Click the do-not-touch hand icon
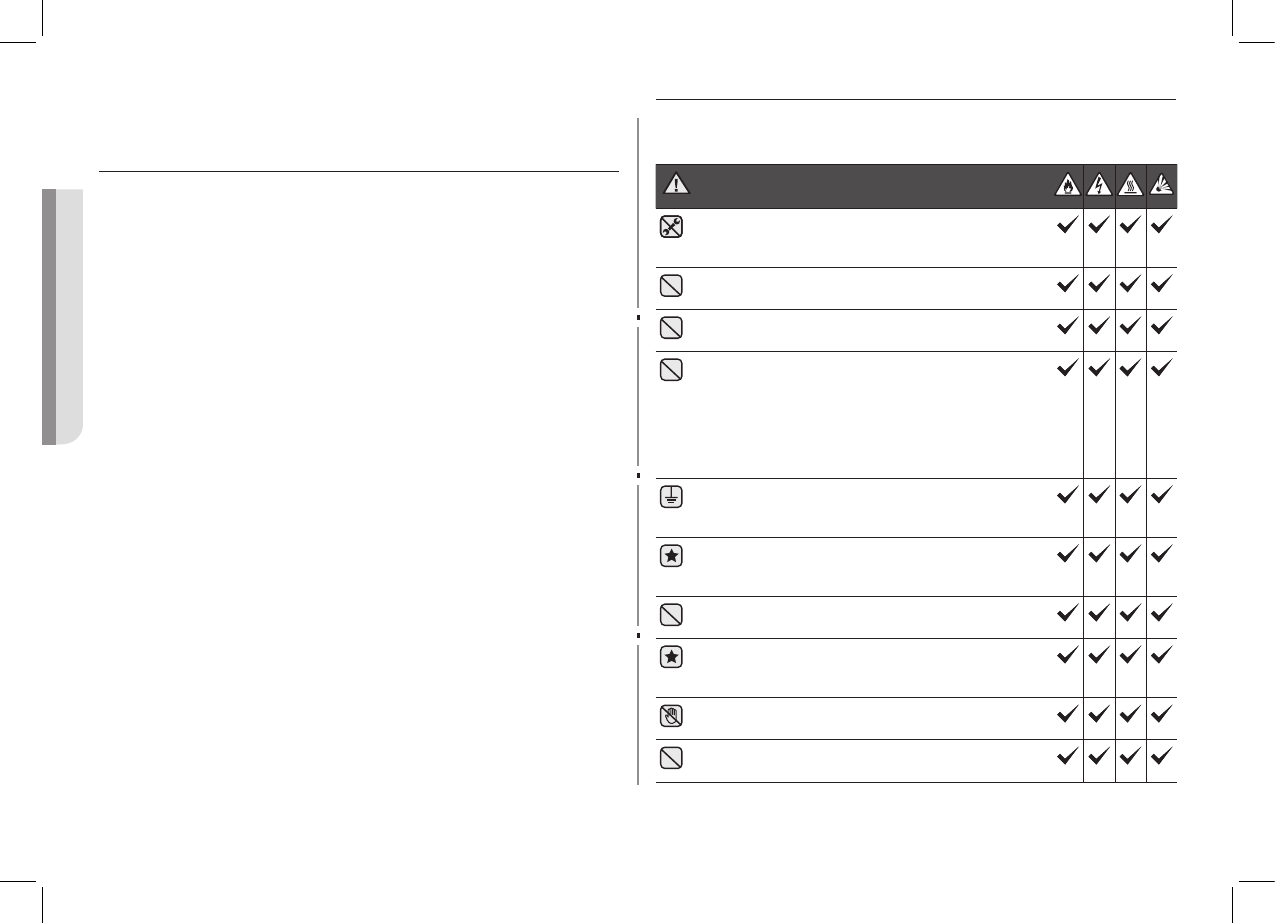The image size is (1275, 923). (672, 716)
